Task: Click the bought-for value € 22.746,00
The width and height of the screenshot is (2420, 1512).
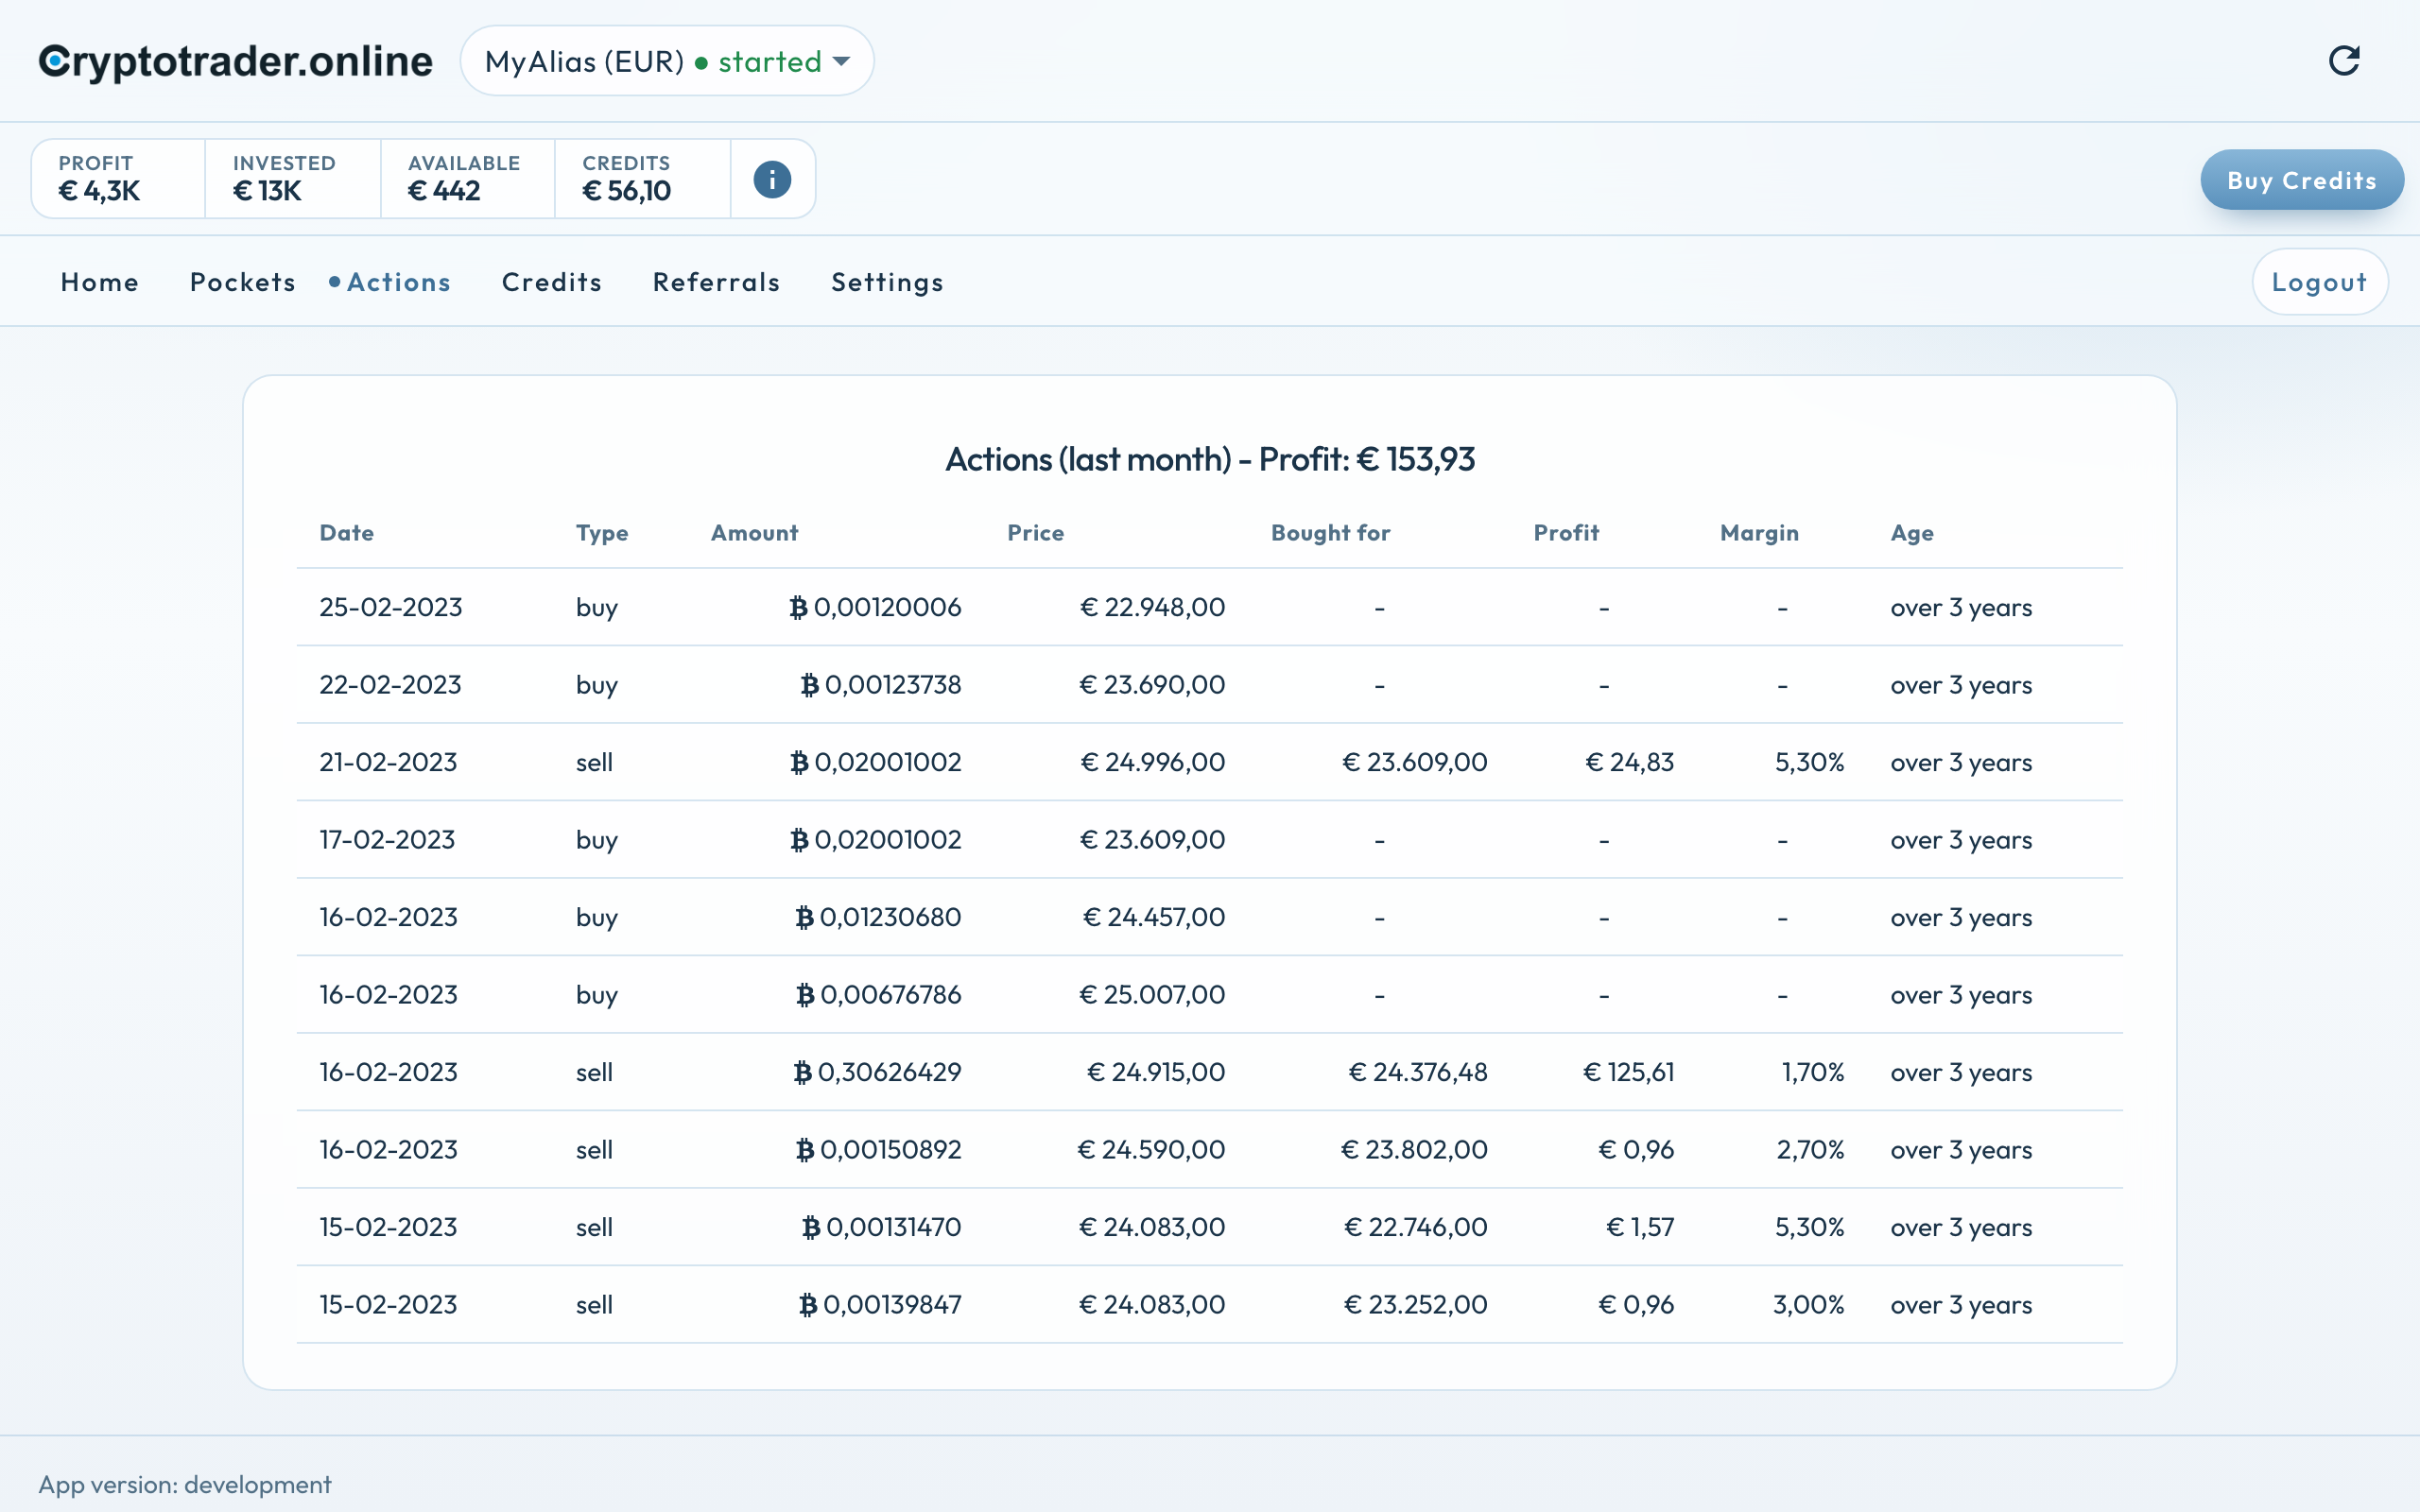Action: [x=1416, y=1227]
